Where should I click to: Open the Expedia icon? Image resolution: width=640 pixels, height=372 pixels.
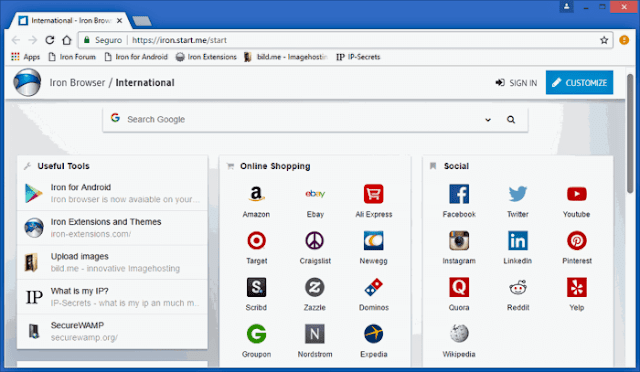point(373,334)
